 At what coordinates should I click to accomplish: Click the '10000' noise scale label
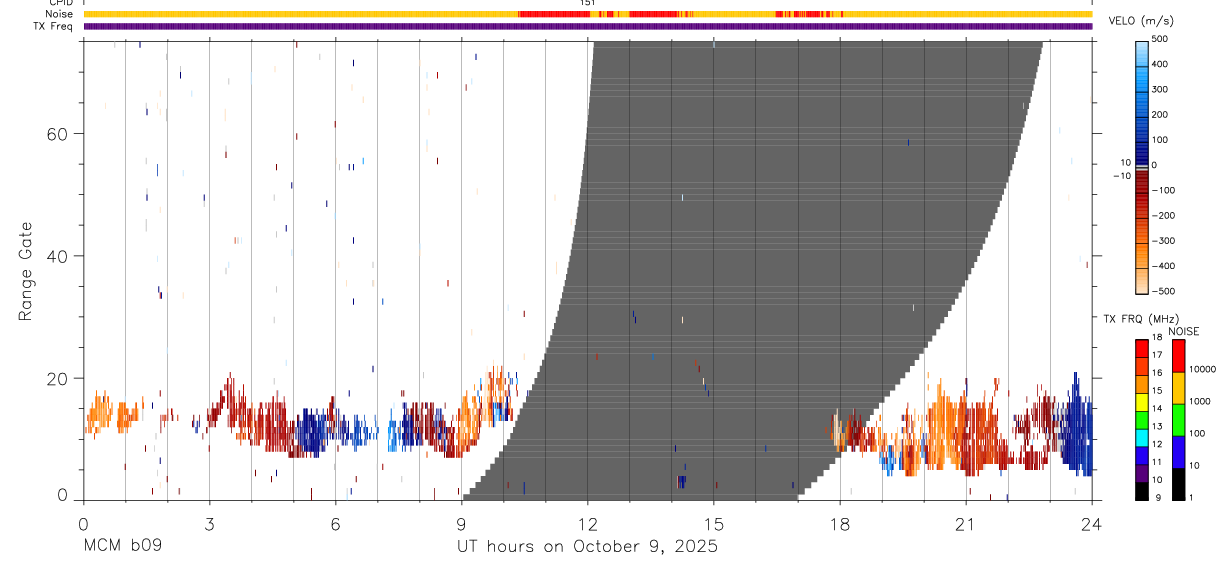(1204, 370)
